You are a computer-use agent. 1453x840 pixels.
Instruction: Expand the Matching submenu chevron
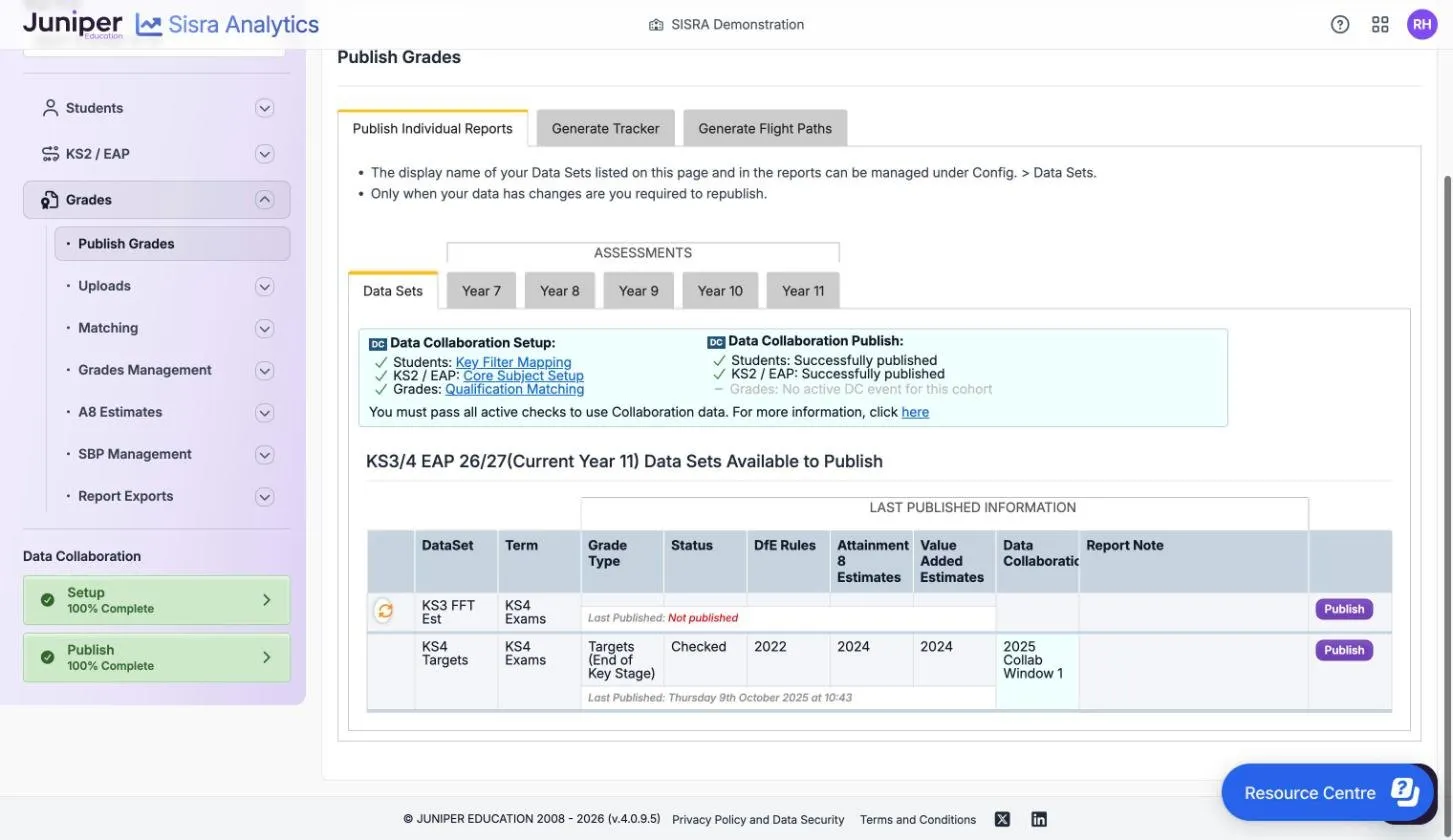264,329
